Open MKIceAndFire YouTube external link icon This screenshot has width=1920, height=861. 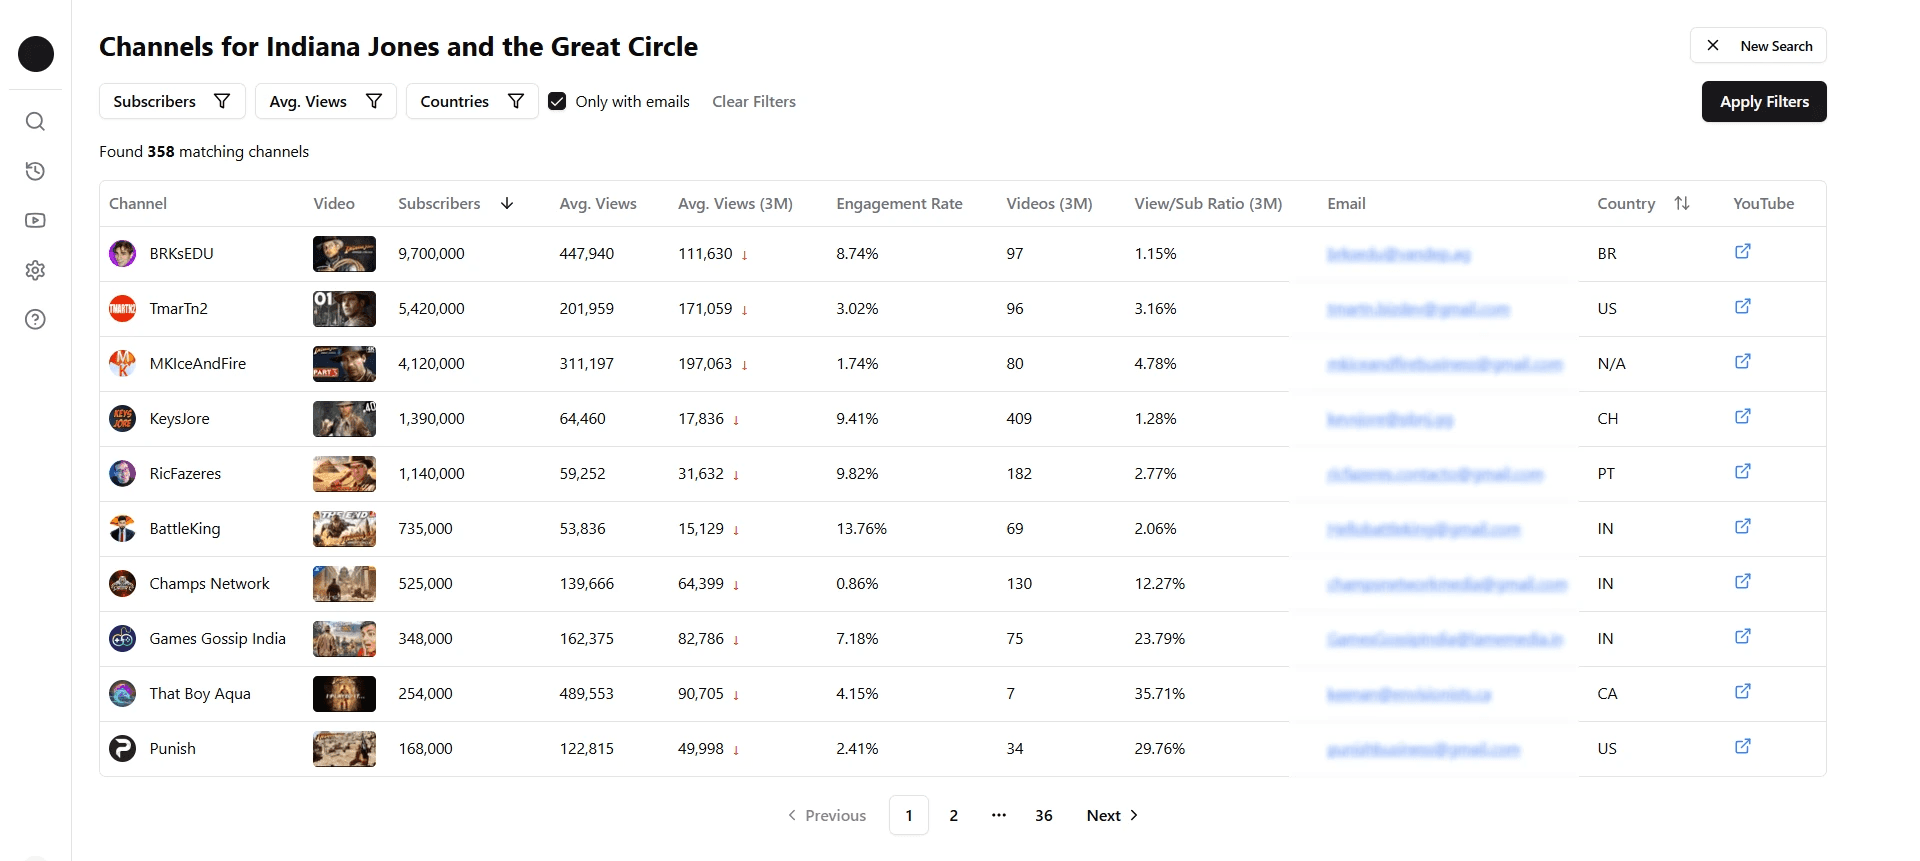coord(1742,362)
